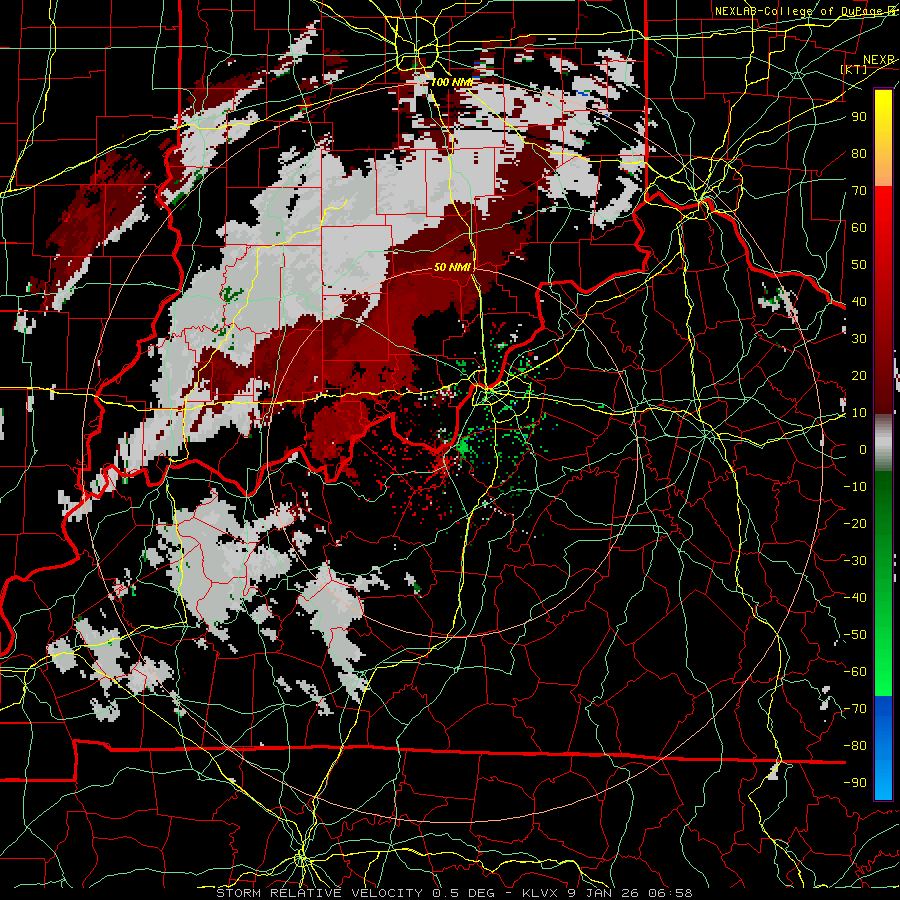Click the -30 scale value

855,561
